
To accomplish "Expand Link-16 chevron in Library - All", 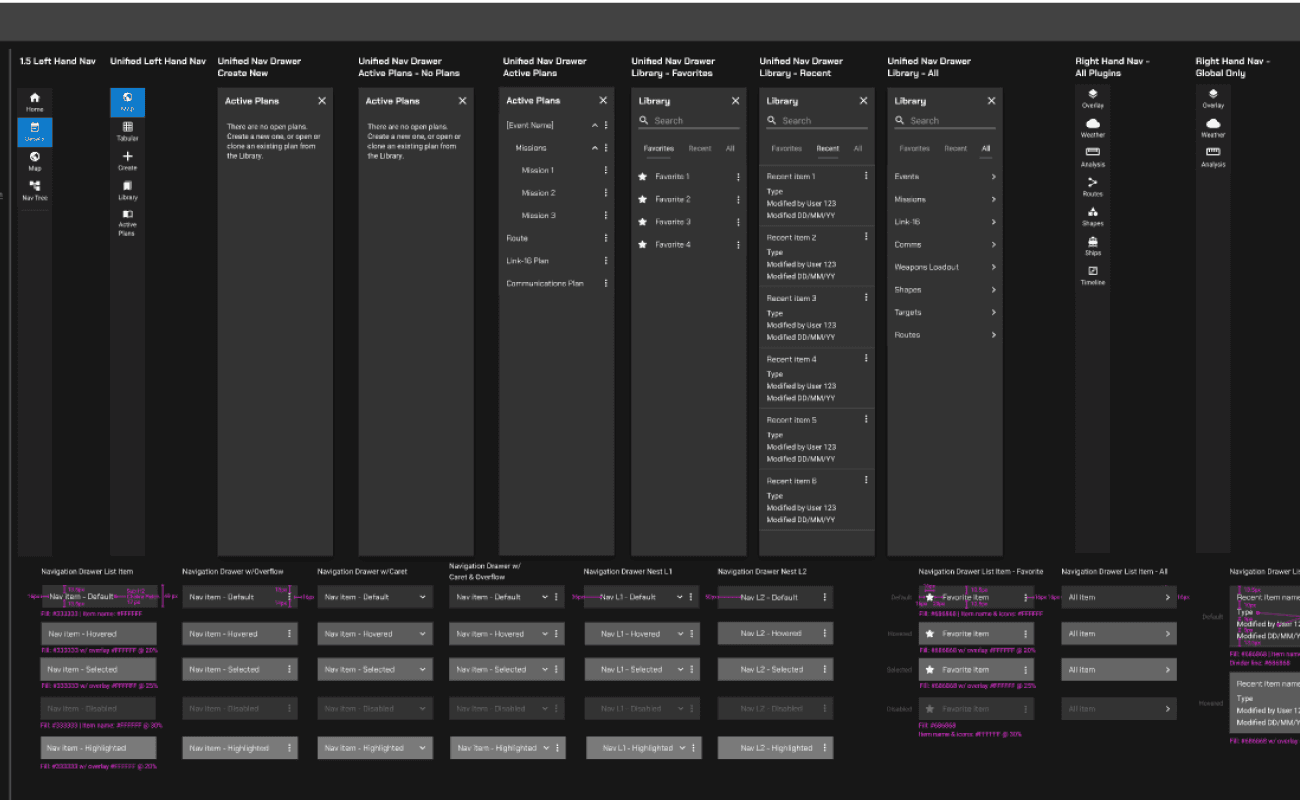I will click(993, 222).
